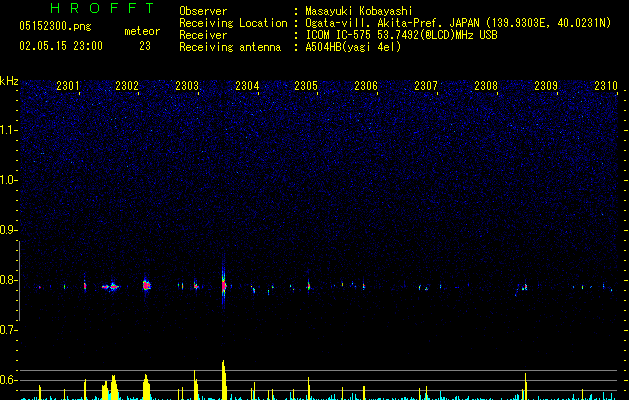Click the 0.8 kHz axis label
The width and height of the screenshot is (629, 400).
(8, 280)
